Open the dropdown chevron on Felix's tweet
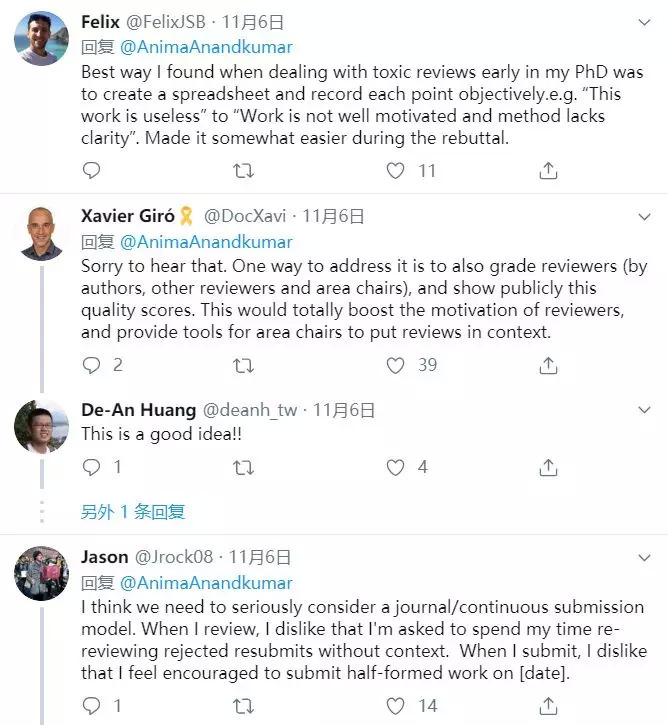Image resolution: width=668 pixels, height=725 pixels. [644, 22]
